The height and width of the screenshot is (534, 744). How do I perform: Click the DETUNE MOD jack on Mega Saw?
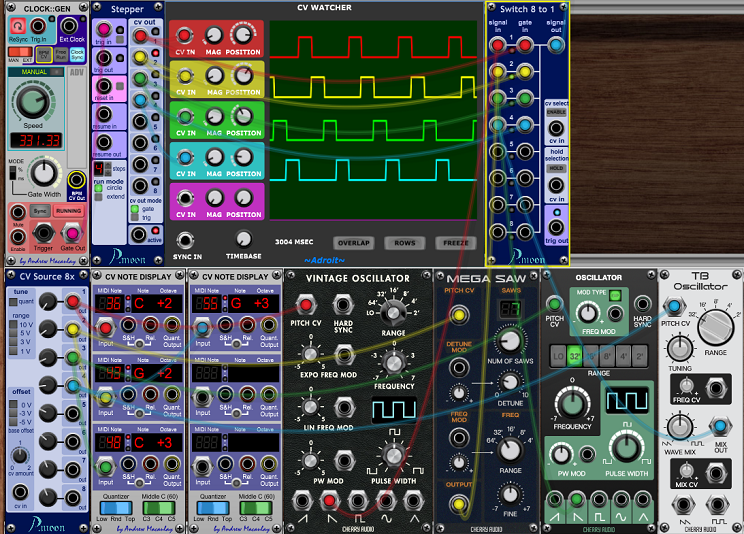coord(459,367)
